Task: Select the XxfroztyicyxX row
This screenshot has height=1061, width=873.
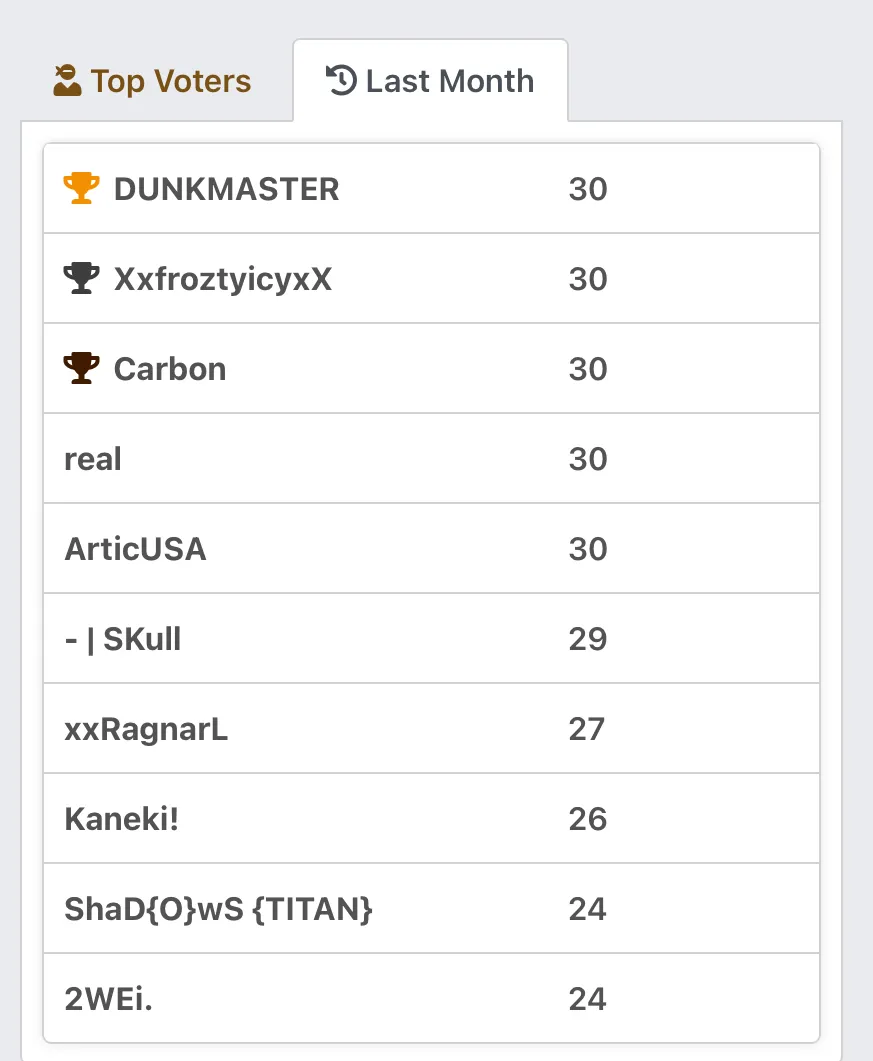Action: pos(431,279)
